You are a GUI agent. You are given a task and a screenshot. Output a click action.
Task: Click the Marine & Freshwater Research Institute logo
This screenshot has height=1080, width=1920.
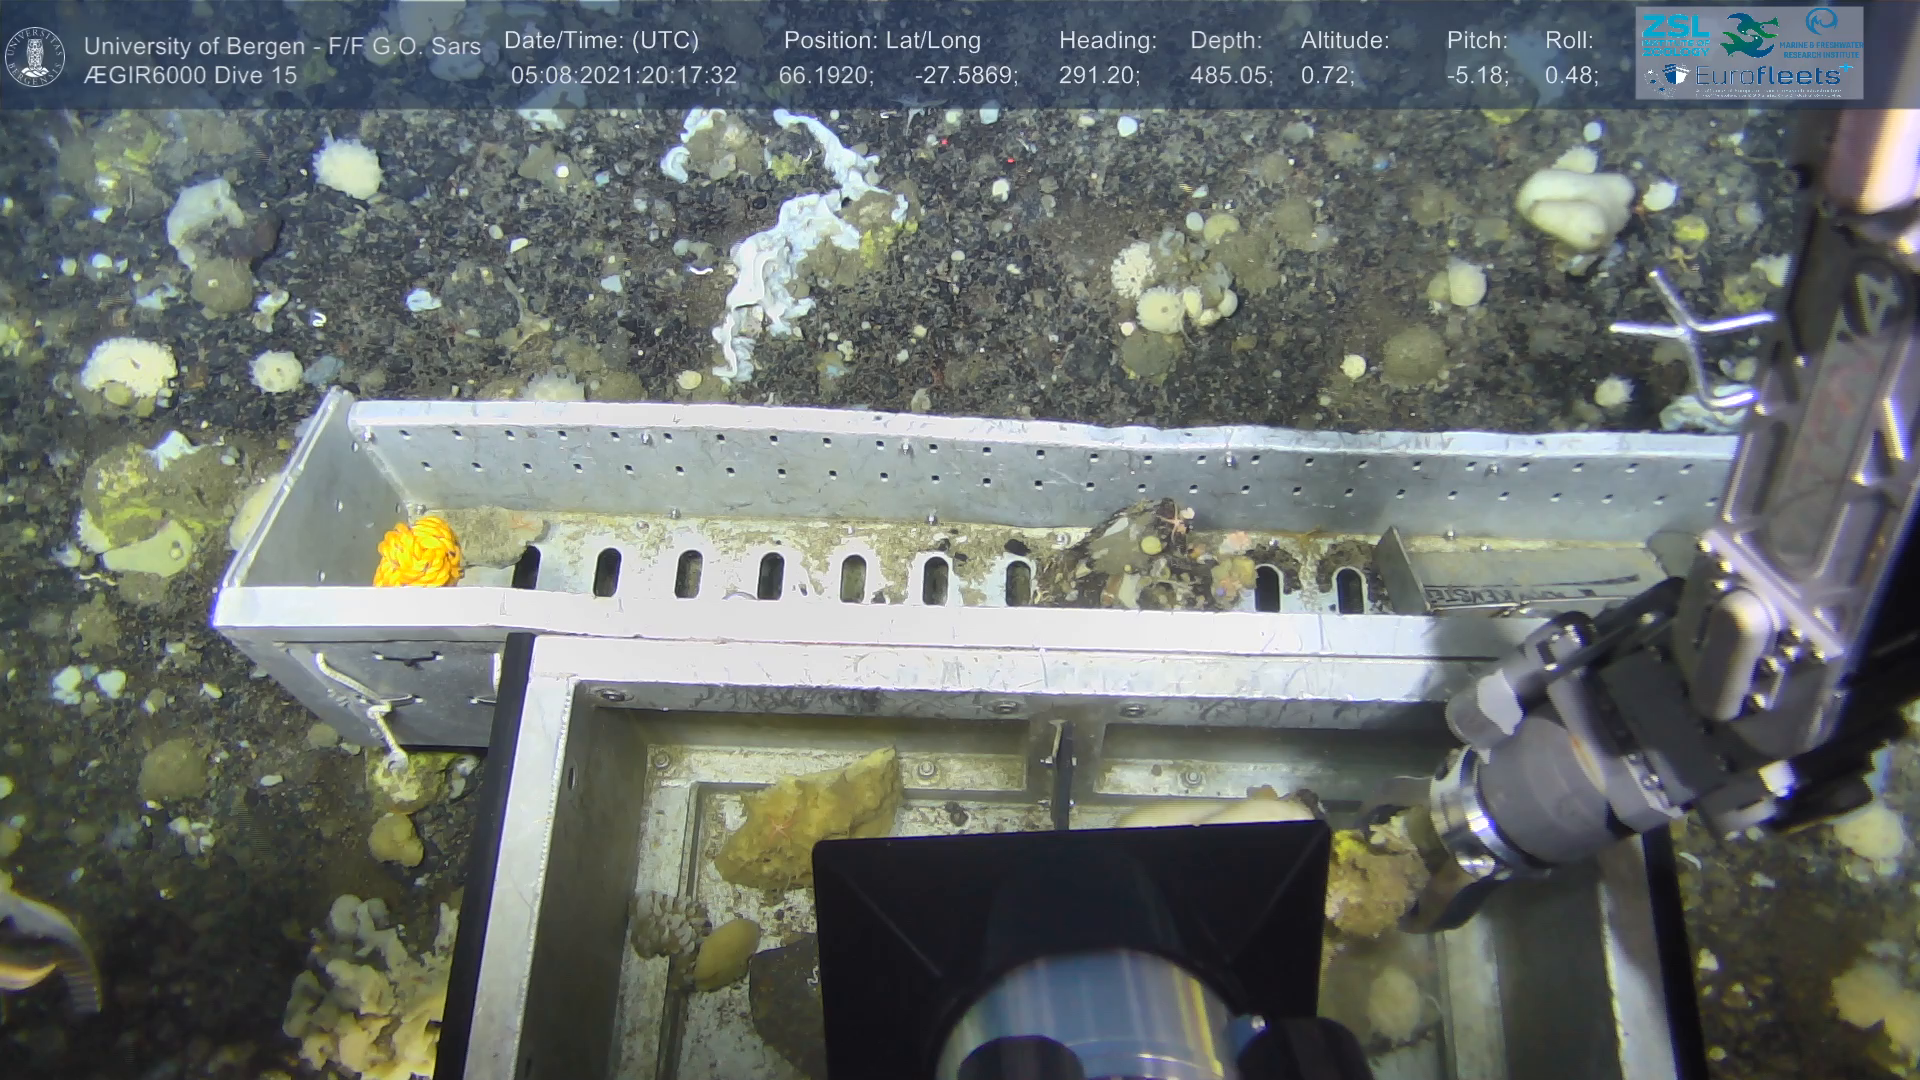tap(1822, 33)
